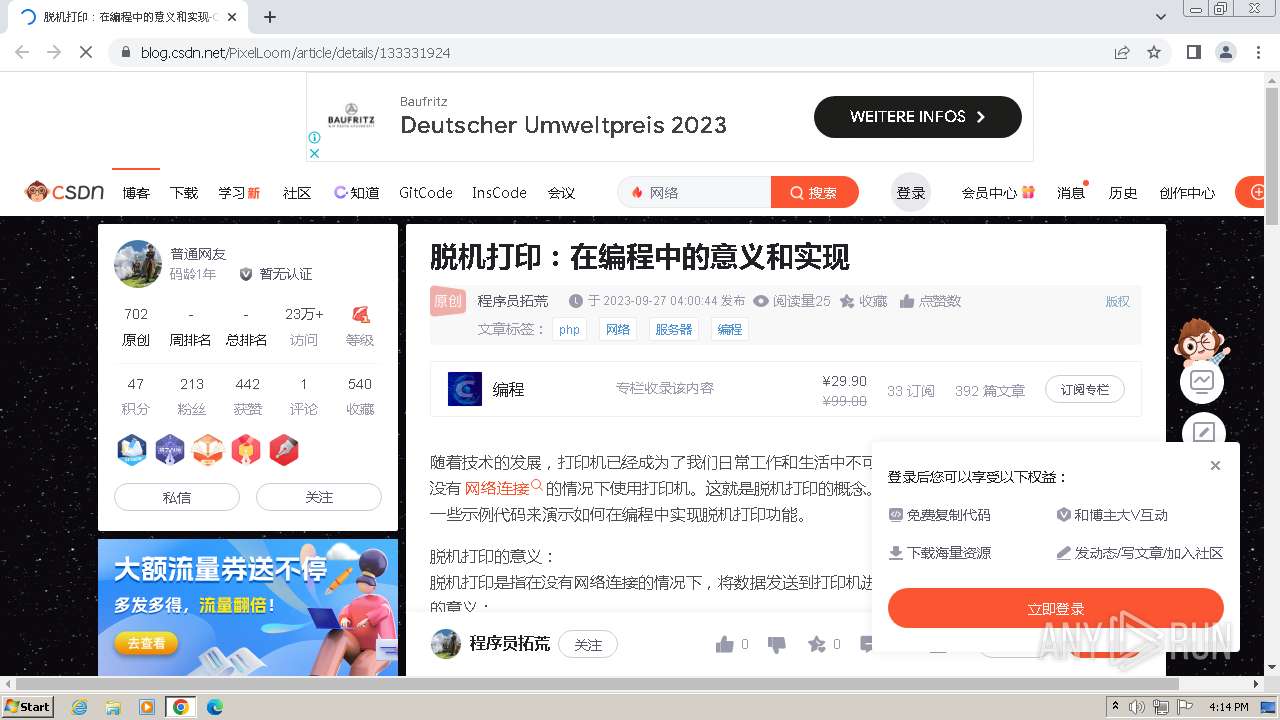This screenshot has height=720, width=1280.
Task: Open 历史 browsing history
Action: coord(1123,193)
